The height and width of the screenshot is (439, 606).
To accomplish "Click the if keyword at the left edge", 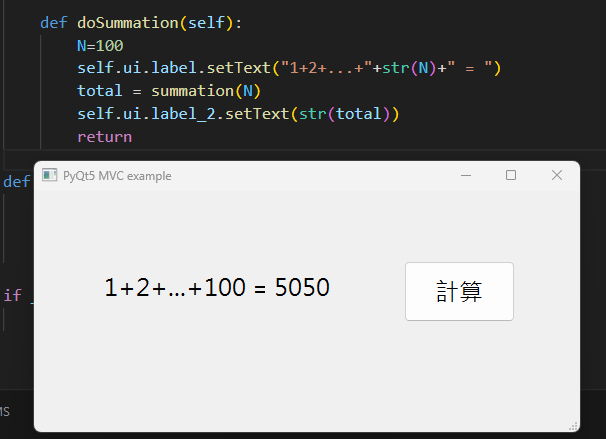I will pyautogui.click(x=12, y=295).
